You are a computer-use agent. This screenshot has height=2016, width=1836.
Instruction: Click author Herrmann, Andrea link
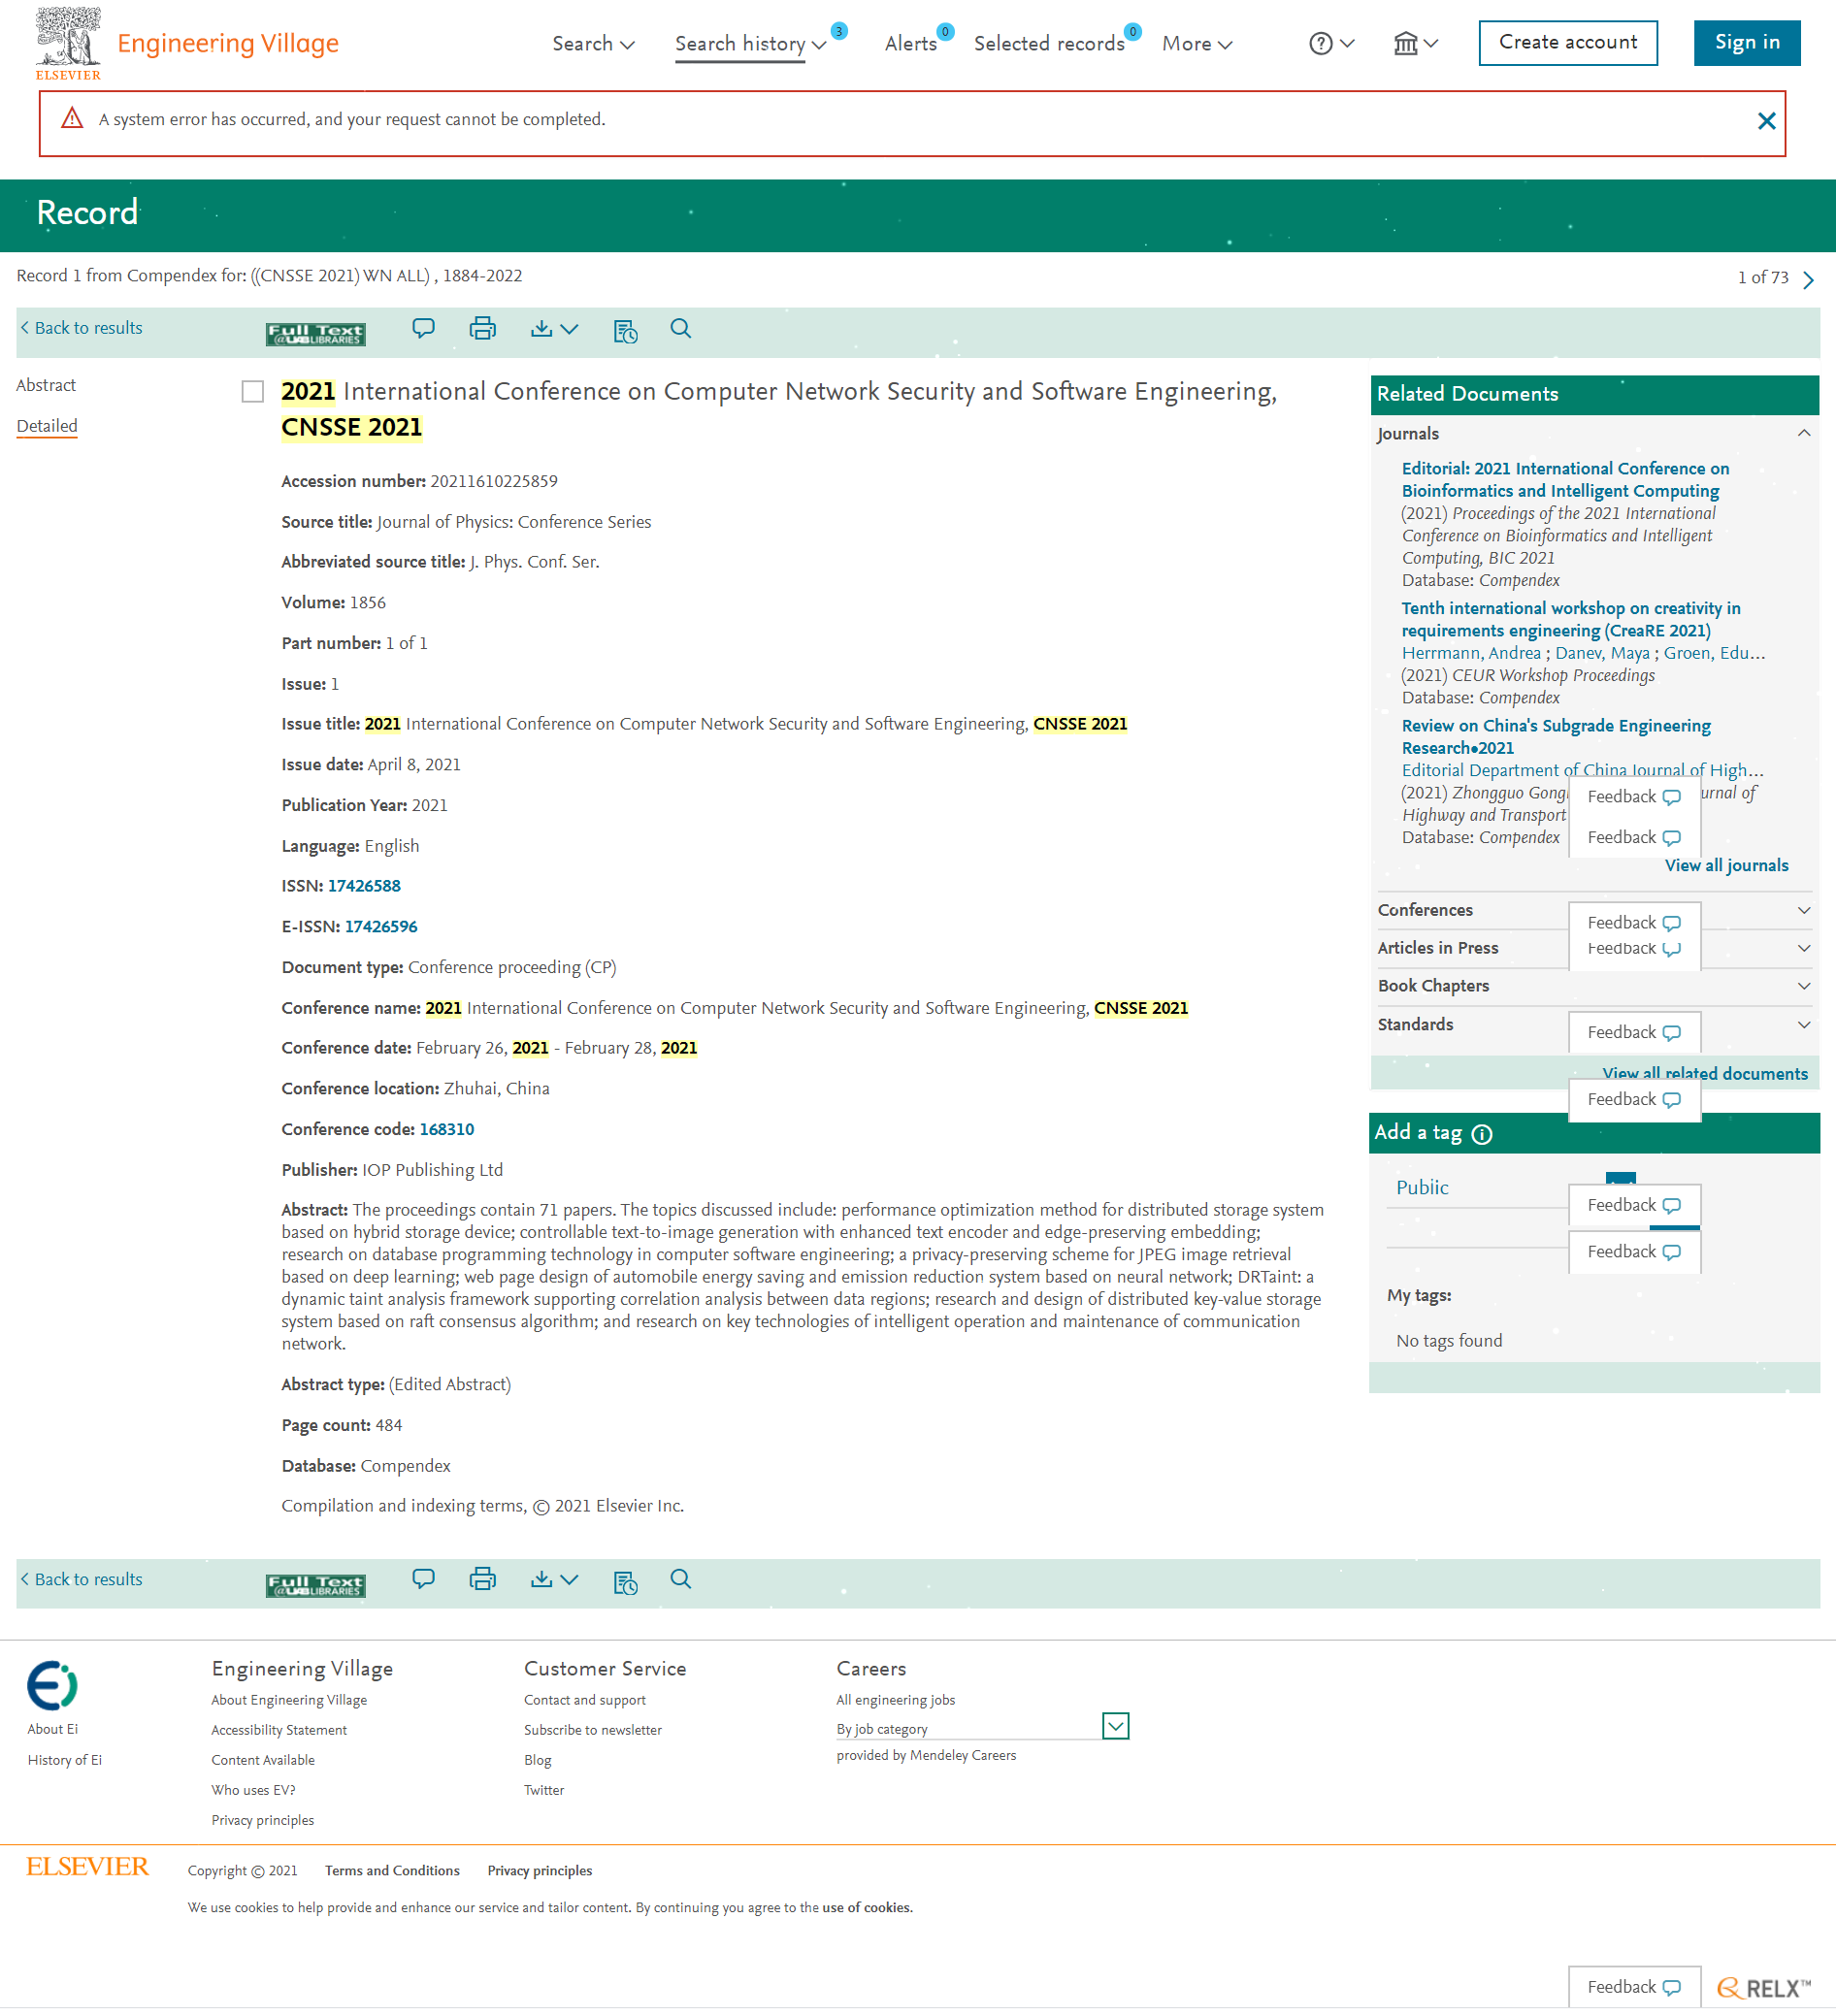coord(1471,653)
